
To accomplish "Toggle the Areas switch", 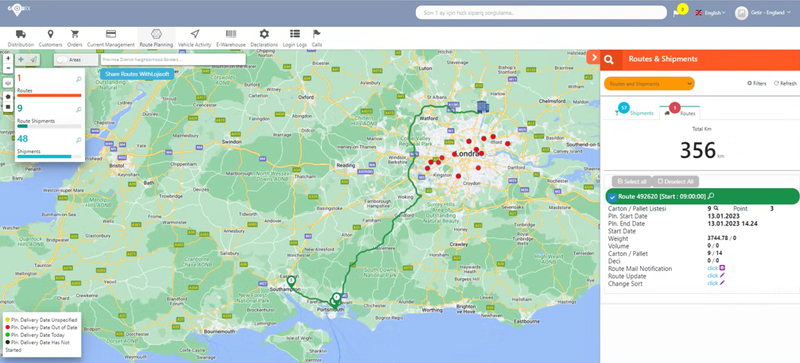I will point(62,60).
